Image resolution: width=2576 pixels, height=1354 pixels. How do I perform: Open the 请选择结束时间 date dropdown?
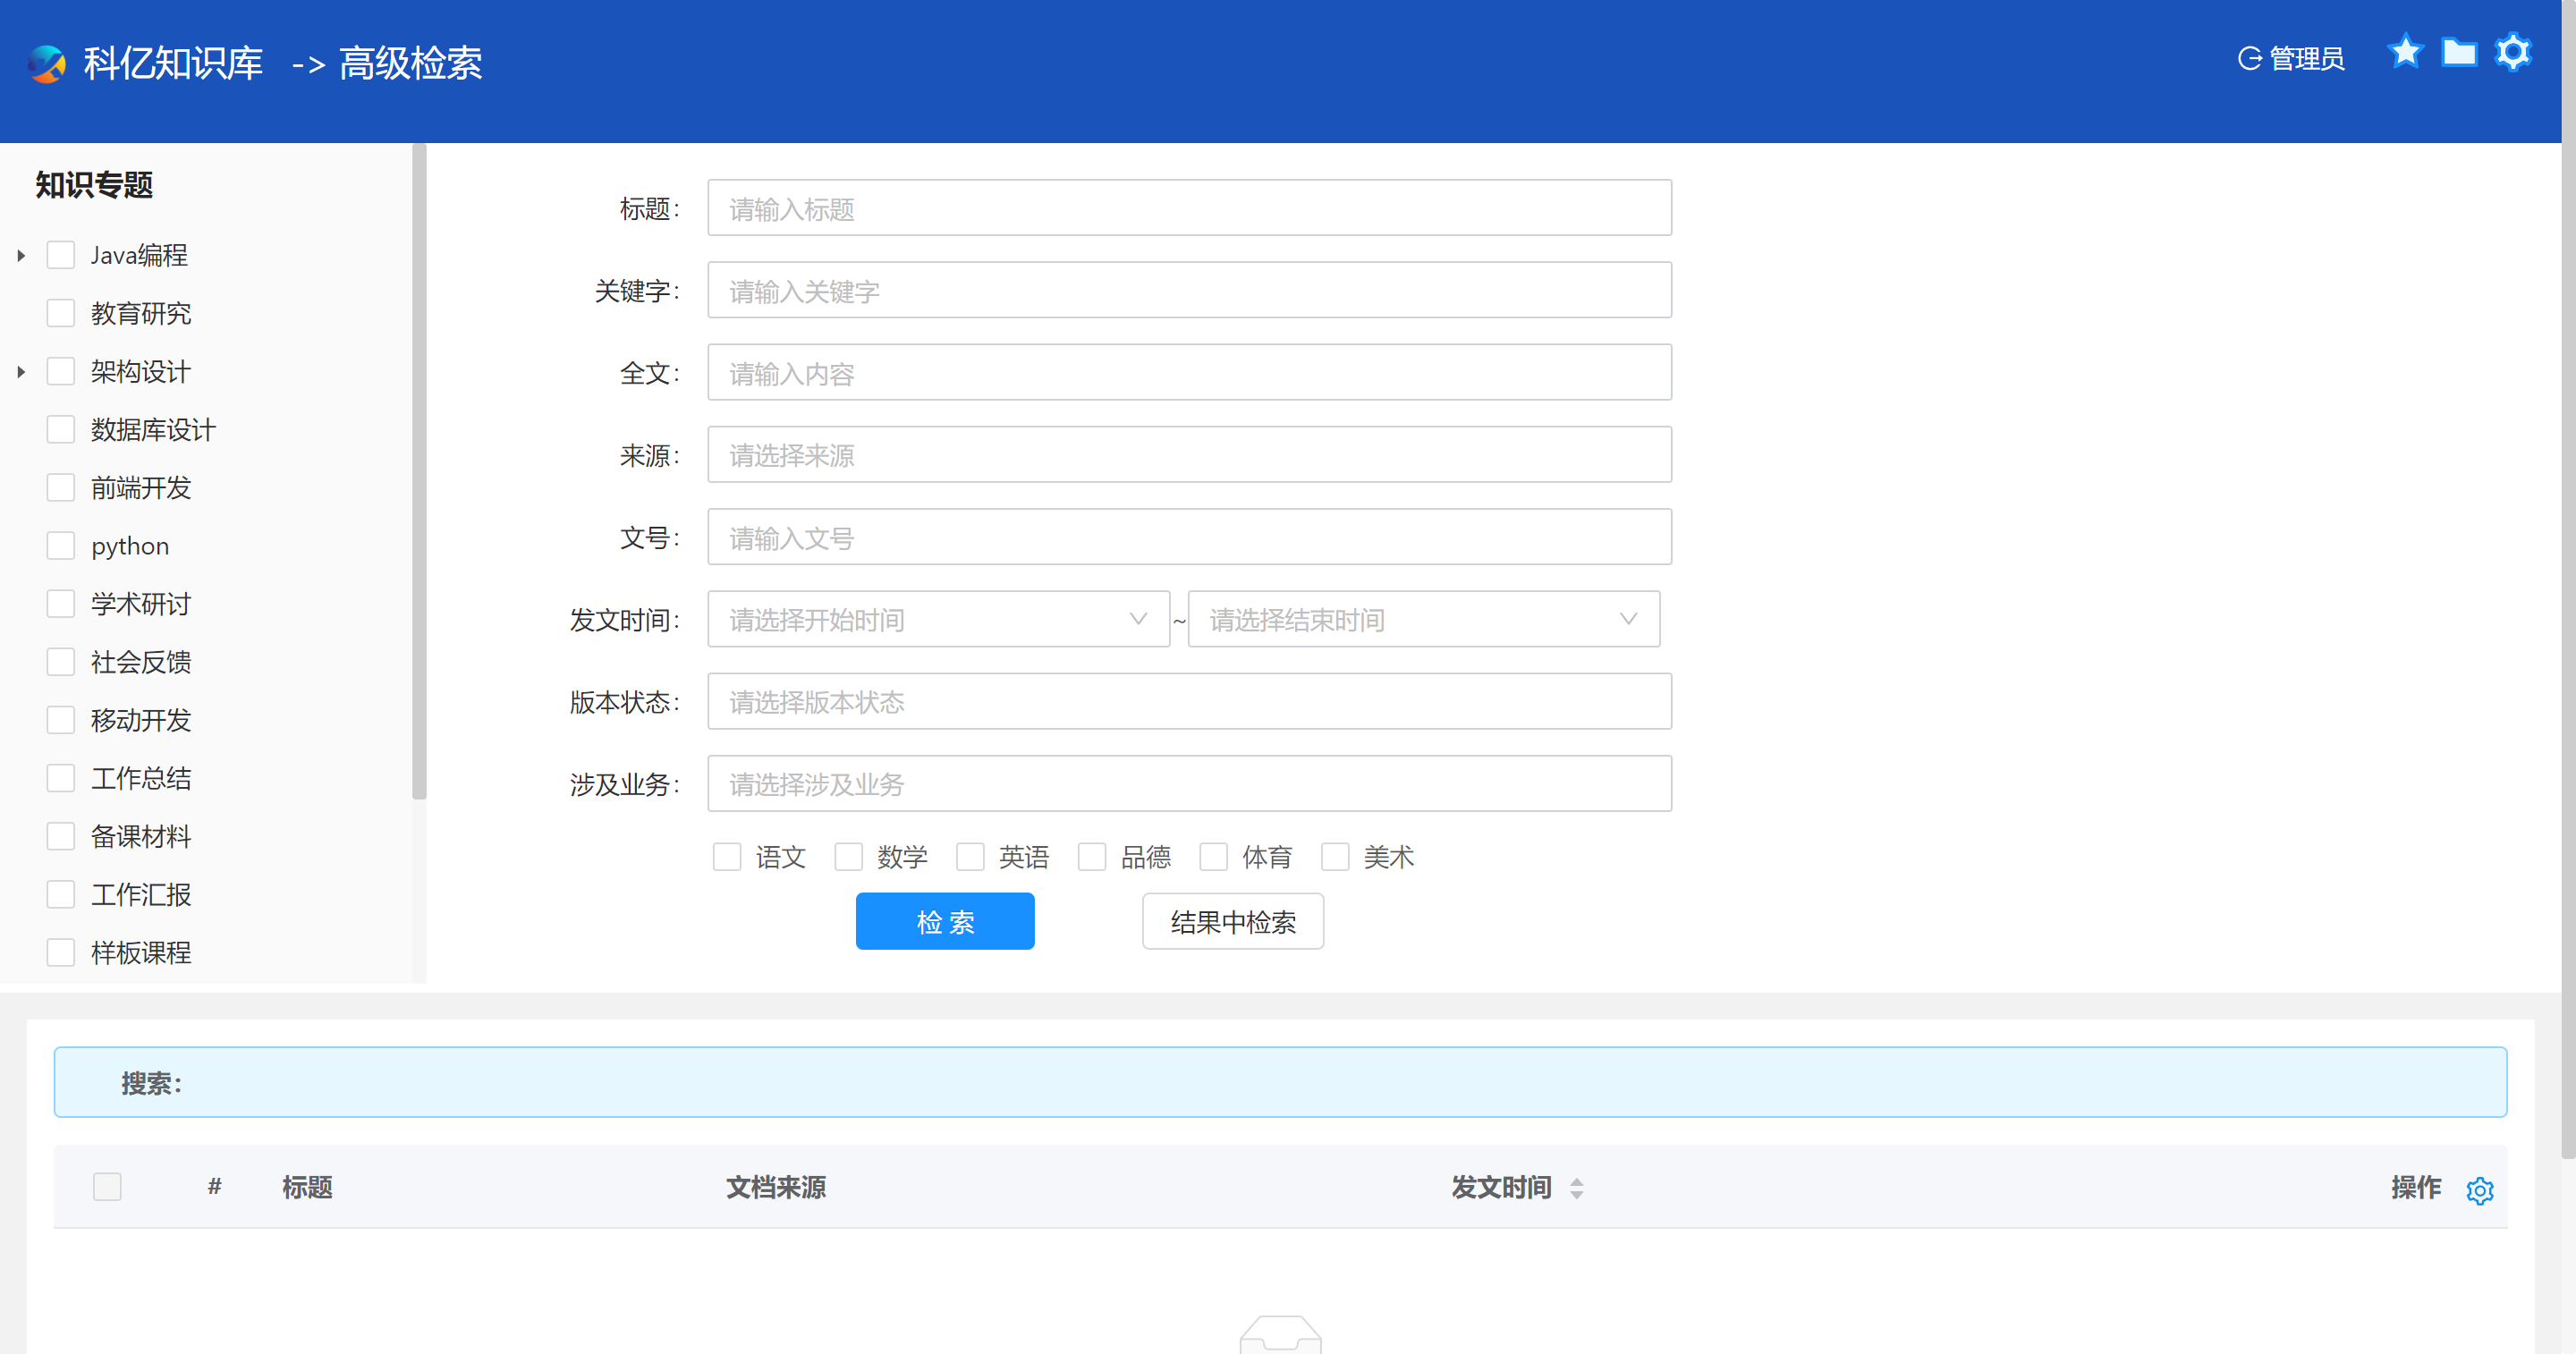tap(1422, 619)
